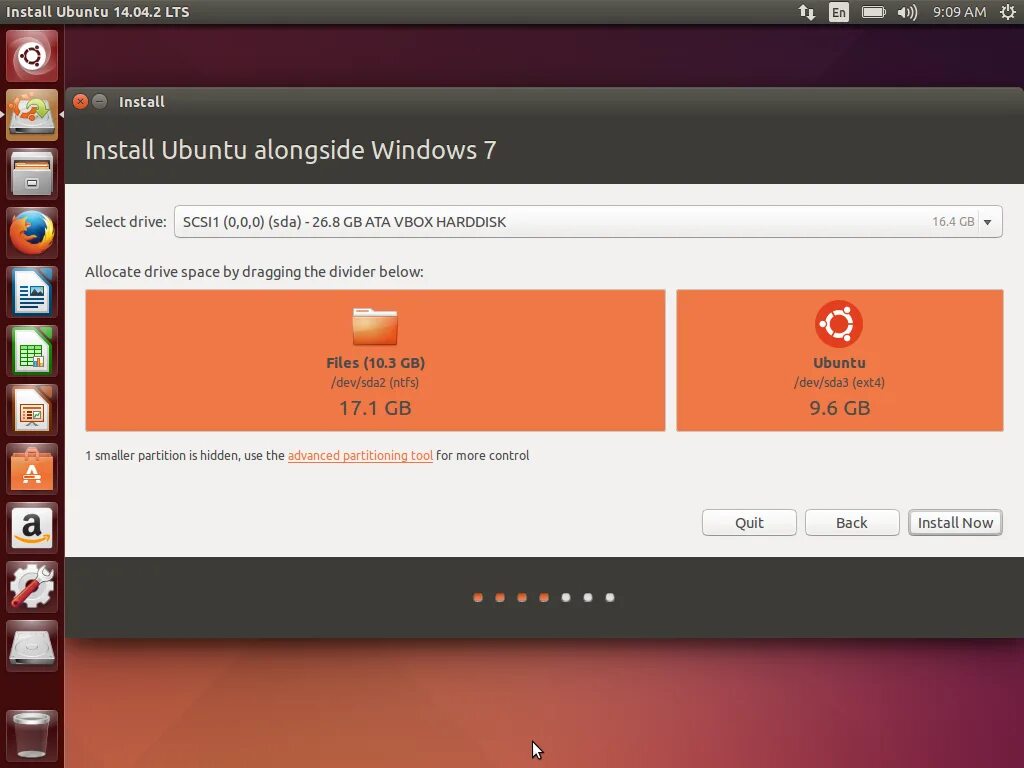This screenshot has height=768, width=1024.
Task: Click the divider between Files and Ubuntu partitions
Action: click(671, 360)
